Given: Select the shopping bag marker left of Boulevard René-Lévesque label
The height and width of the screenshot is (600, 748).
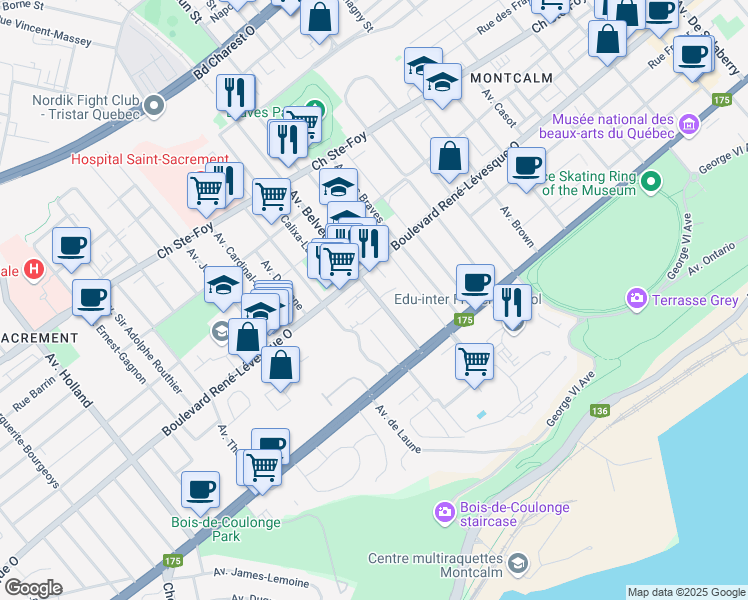Looking at the screenshot, I should tap(449, 158).
